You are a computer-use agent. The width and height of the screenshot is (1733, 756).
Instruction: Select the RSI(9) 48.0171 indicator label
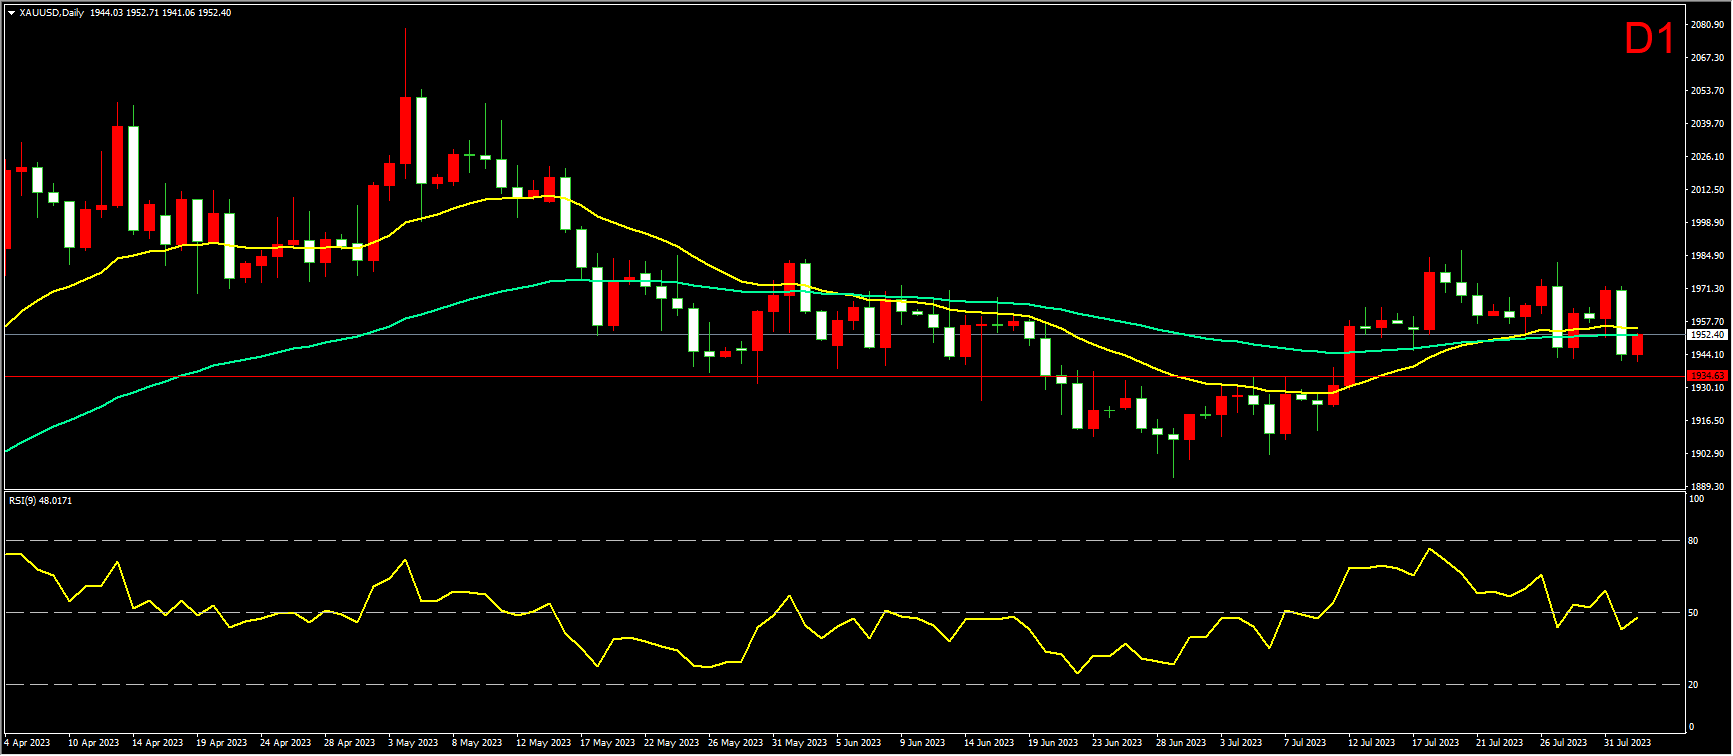click(x=40, y=500)
